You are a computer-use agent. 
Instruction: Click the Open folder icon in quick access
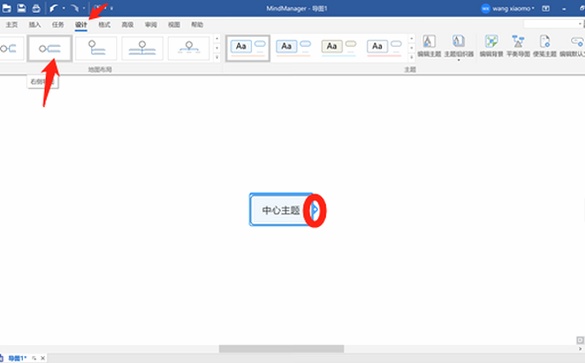pos(6,8)
